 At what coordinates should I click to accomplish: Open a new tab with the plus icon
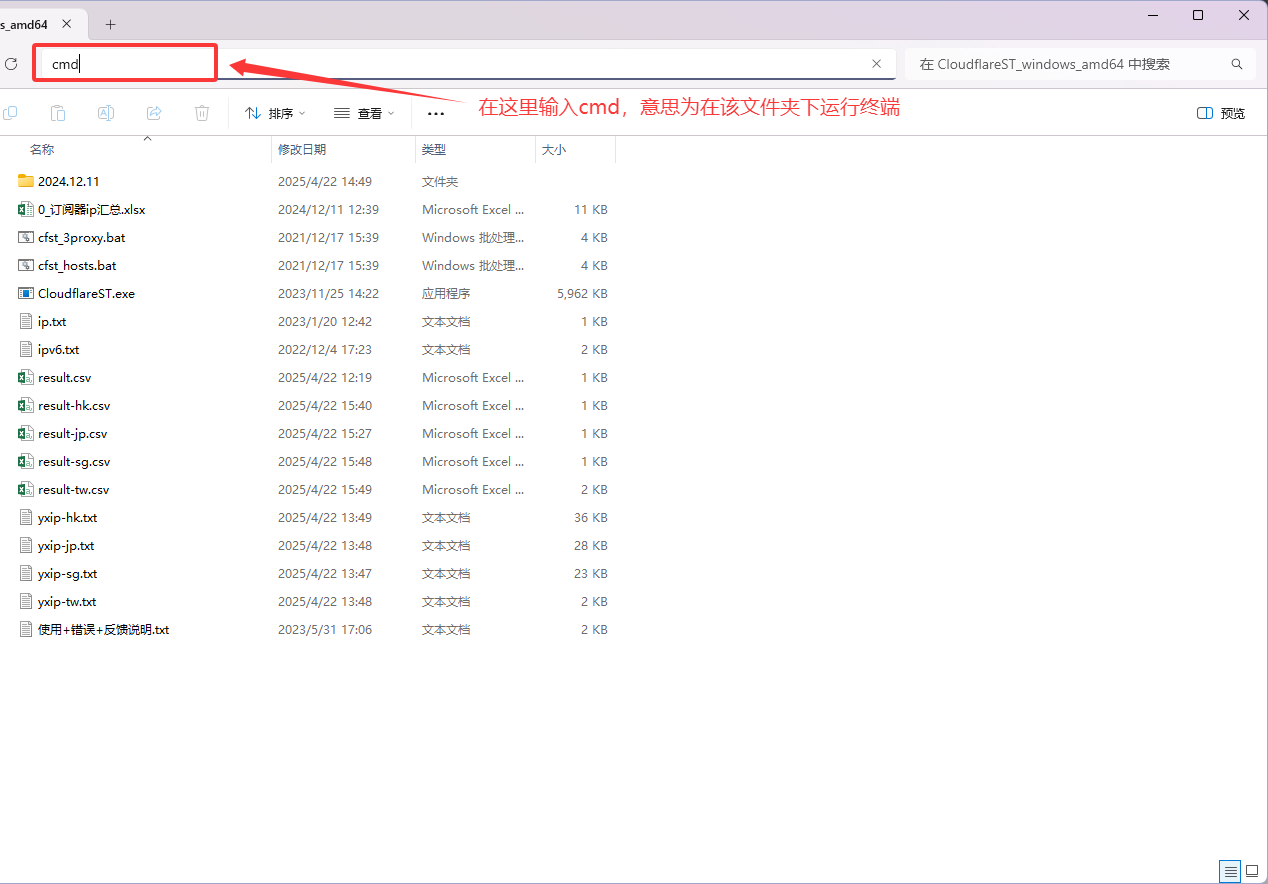pyautogui.click(x=111, y=24)
